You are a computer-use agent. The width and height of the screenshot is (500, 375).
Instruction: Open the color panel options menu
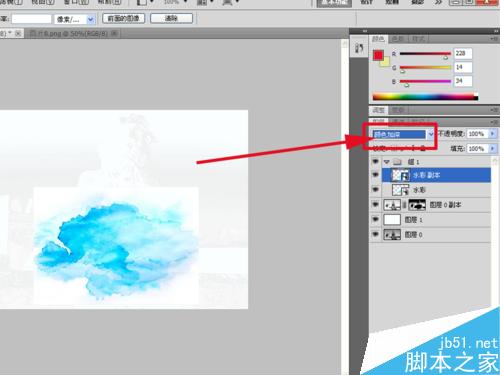click(494, 39)
